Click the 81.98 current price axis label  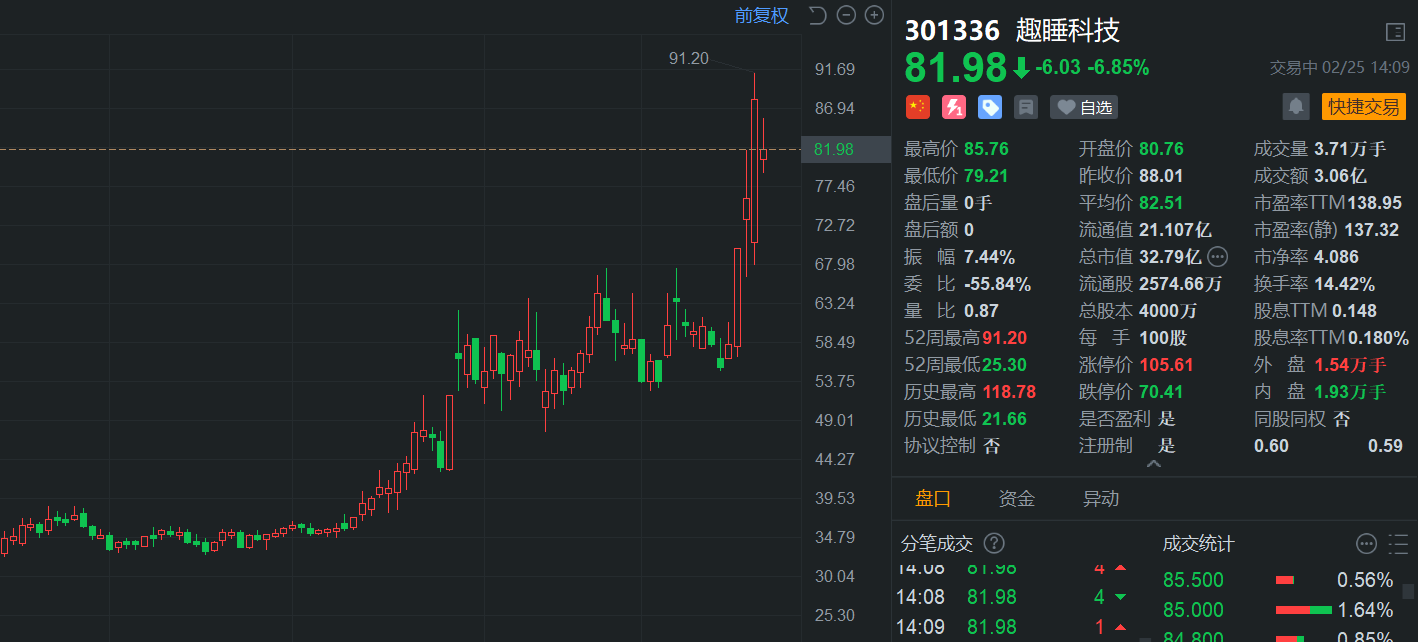click(x=834, y=149)
